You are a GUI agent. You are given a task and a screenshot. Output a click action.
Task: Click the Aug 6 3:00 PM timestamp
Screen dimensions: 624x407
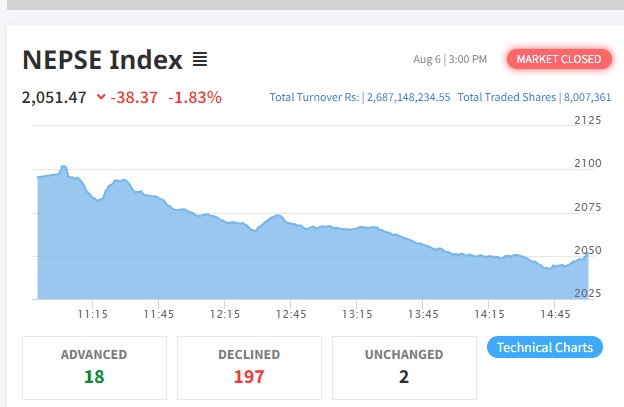coord(450,60)
